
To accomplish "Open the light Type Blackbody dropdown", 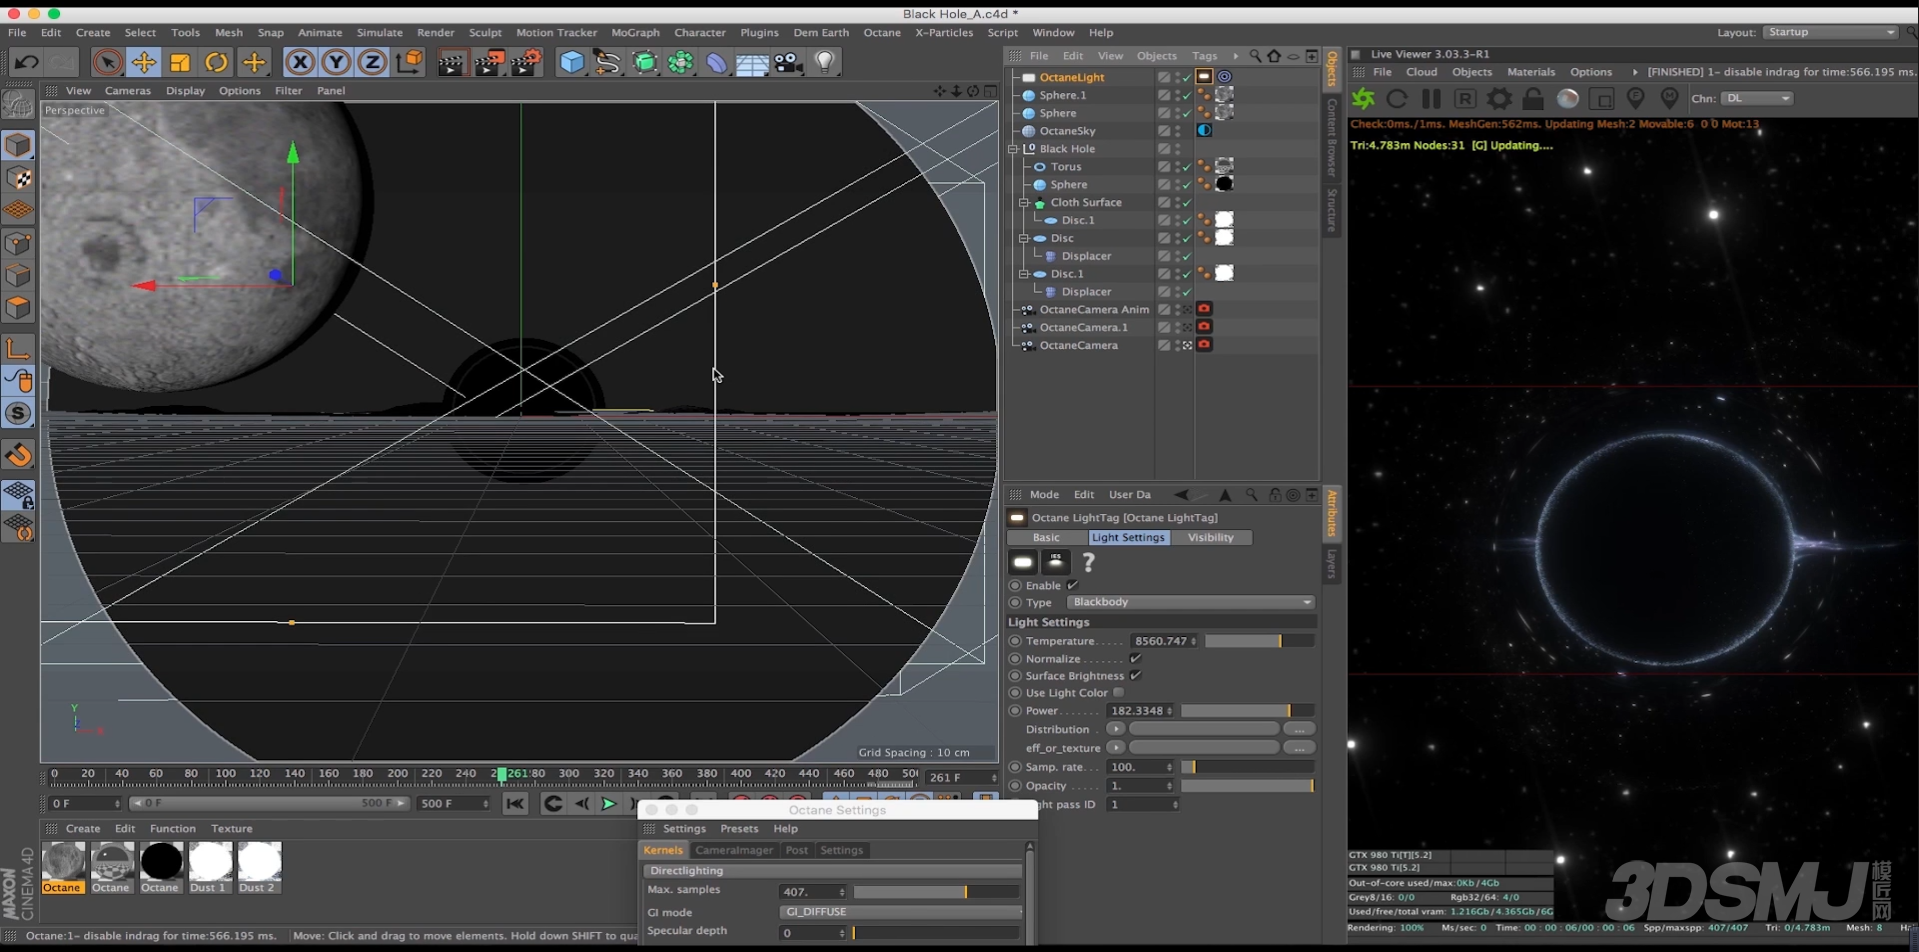I will tap(1190, 602).
